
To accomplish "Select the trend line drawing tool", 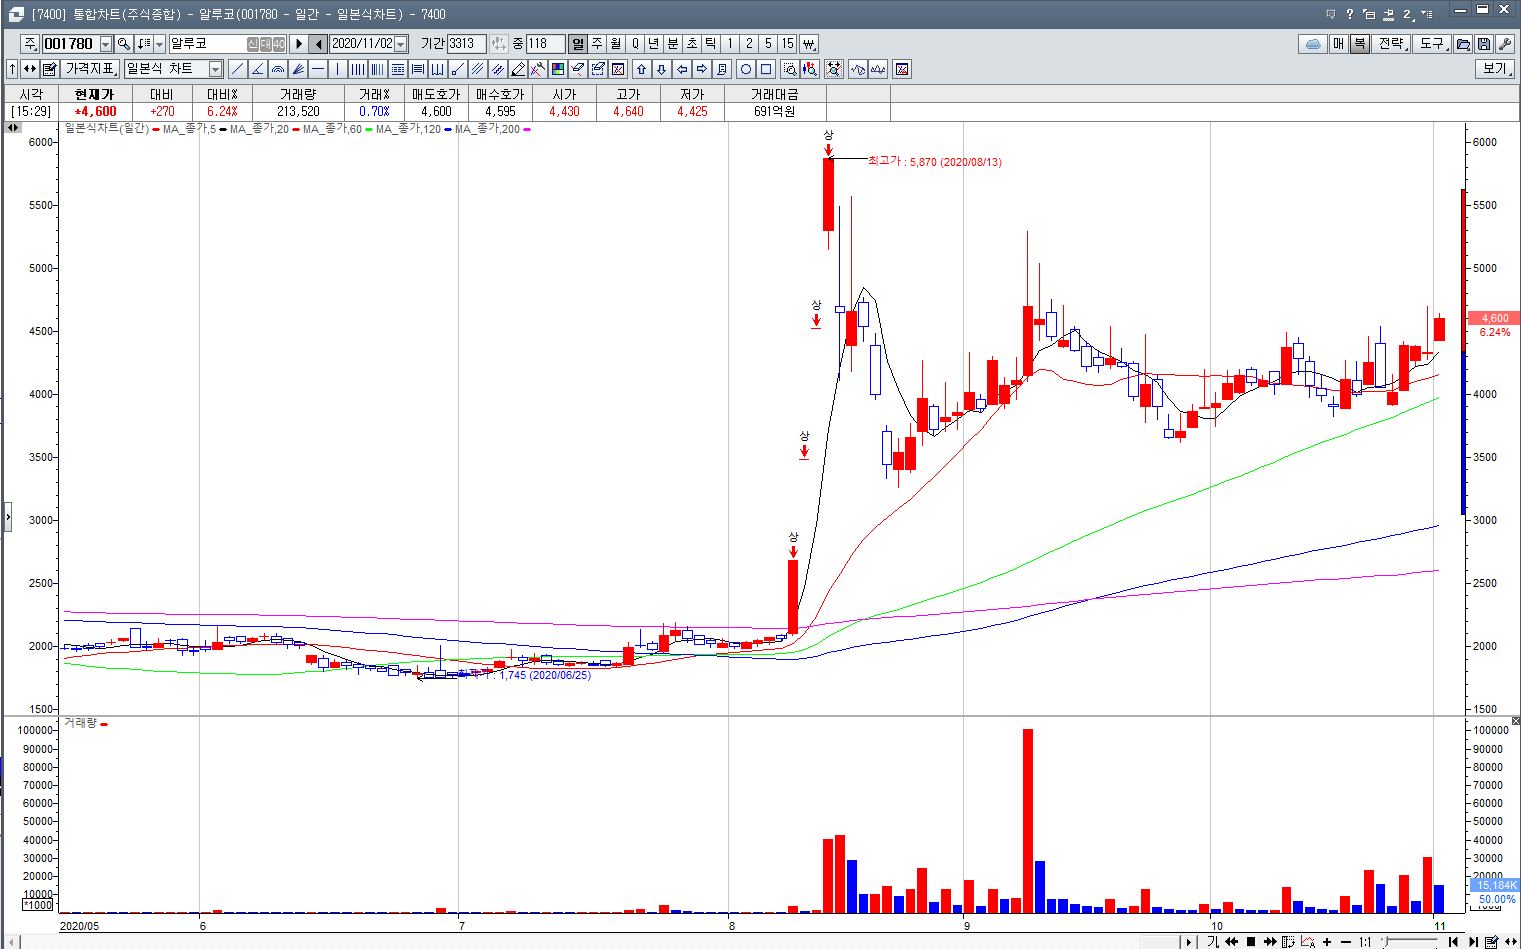I will (238, 69).
